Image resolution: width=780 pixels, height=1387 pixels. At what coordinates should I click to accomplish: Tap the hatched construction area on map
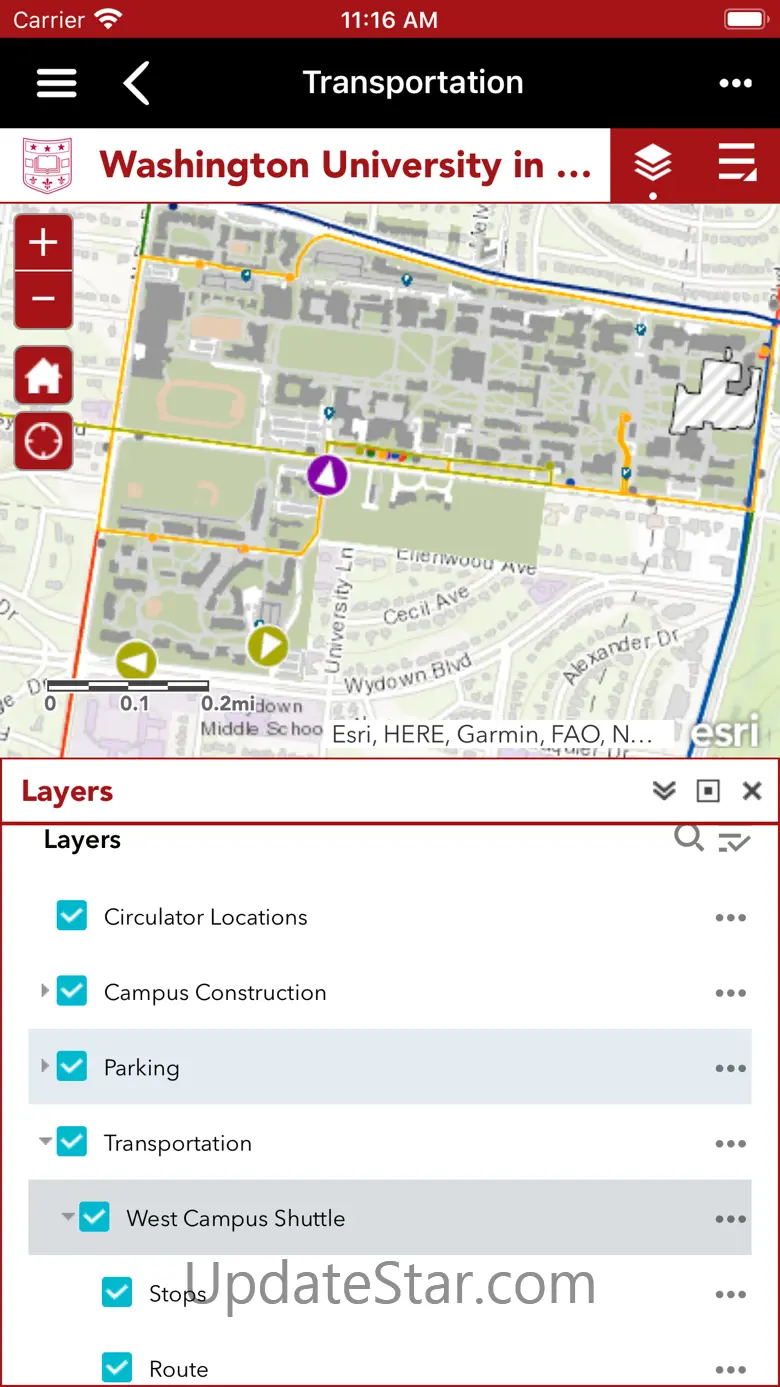[716, 393]
